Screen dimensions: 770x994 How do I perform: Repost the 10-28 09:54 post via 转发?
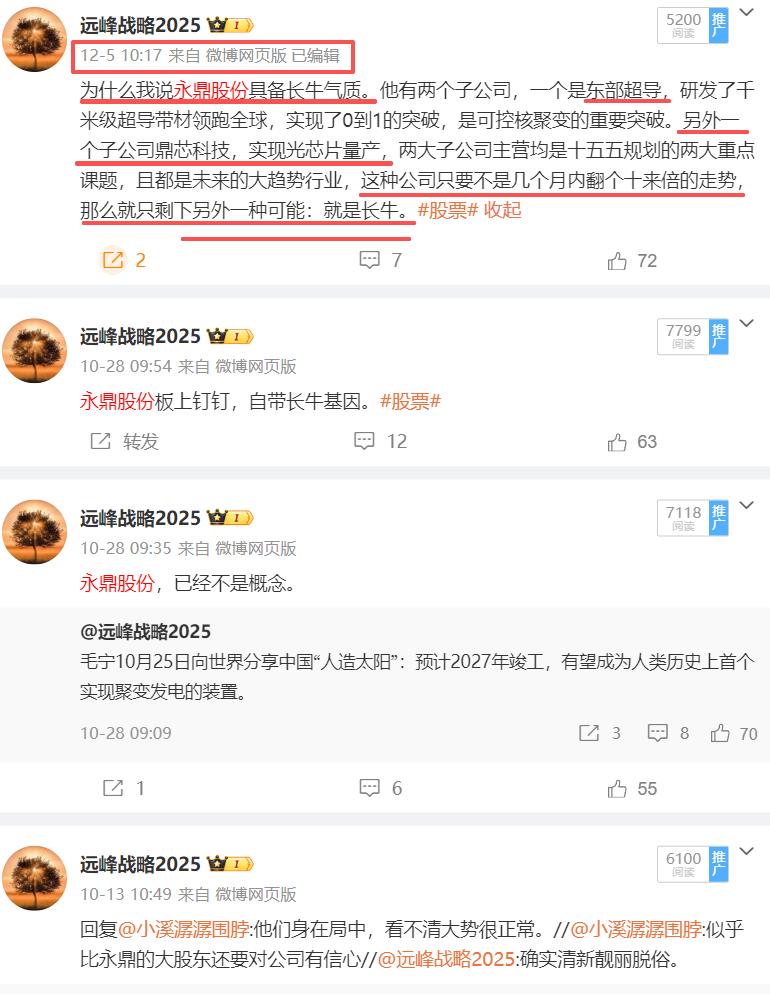pyautogui.click(x=125, y=441)
